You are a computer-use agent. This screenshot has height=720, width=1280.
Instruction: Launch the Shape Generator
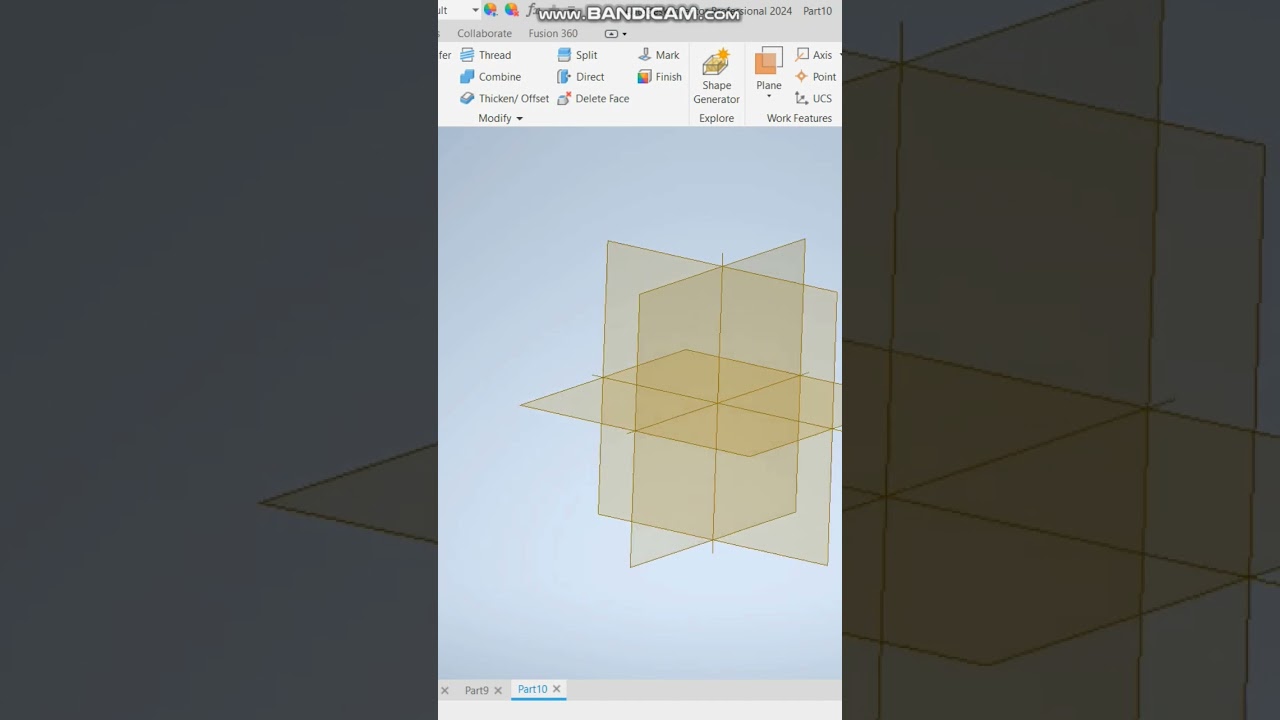pos(716,76)
